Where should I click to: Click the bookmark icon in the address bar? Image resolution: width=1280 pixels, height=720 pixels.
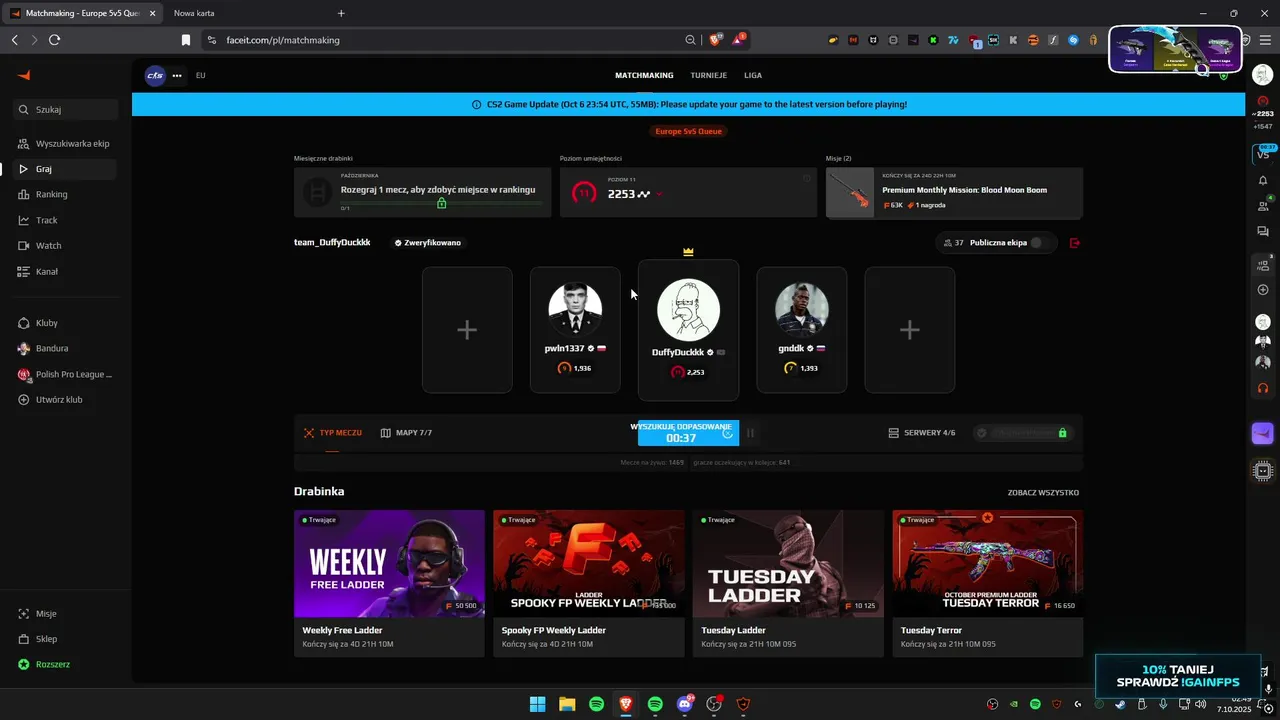coord(186,40)
